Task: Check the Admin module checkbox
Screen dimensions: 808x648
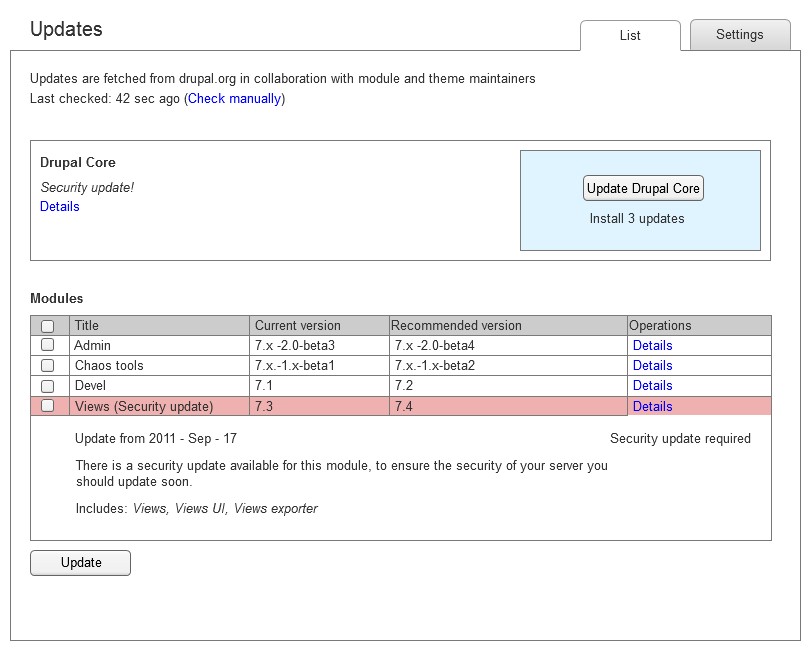Action: [47, 345]
